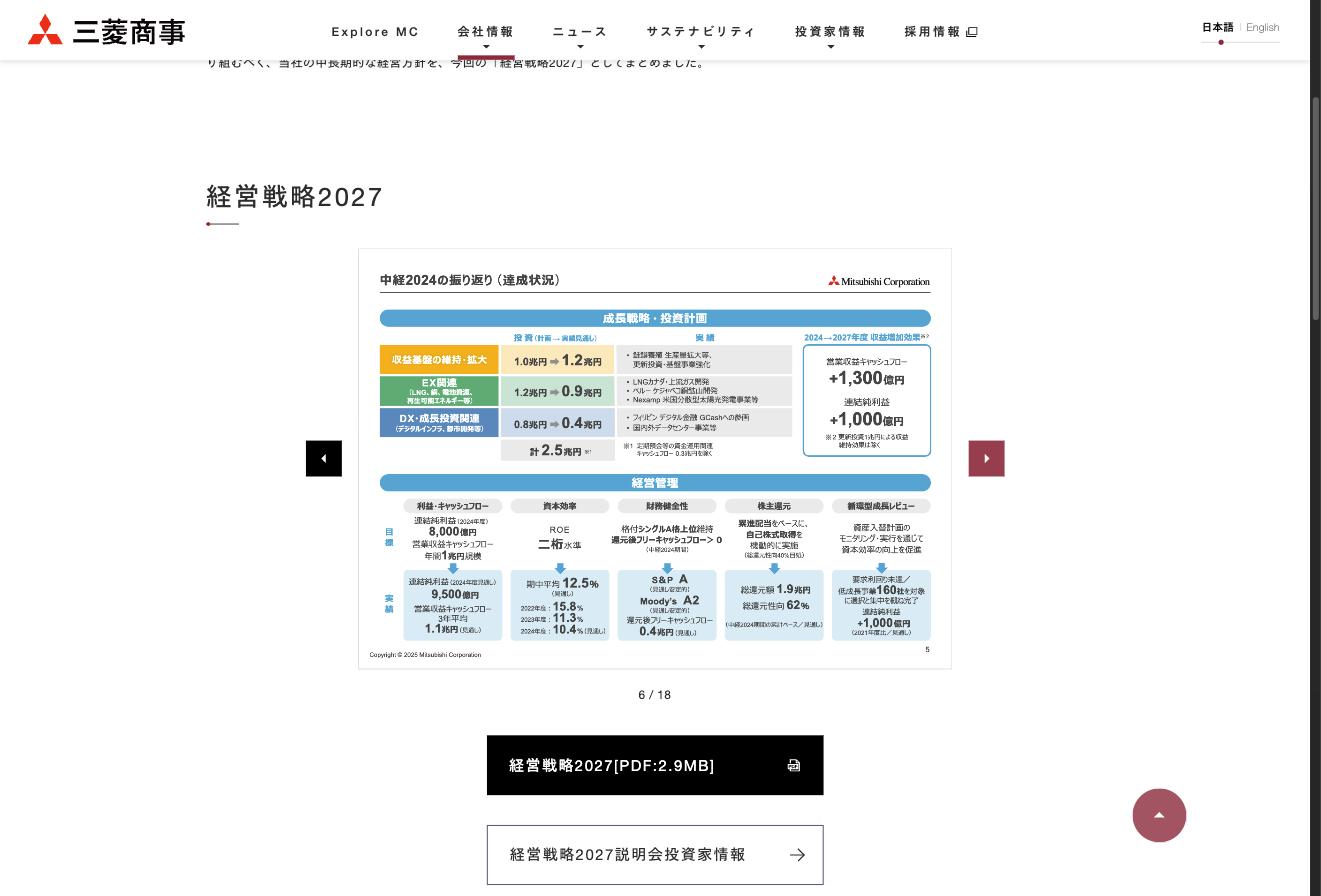This screenshot has width=1321, height=896.
Task: Click the back-to-top round button
Action: (1159, 815)
